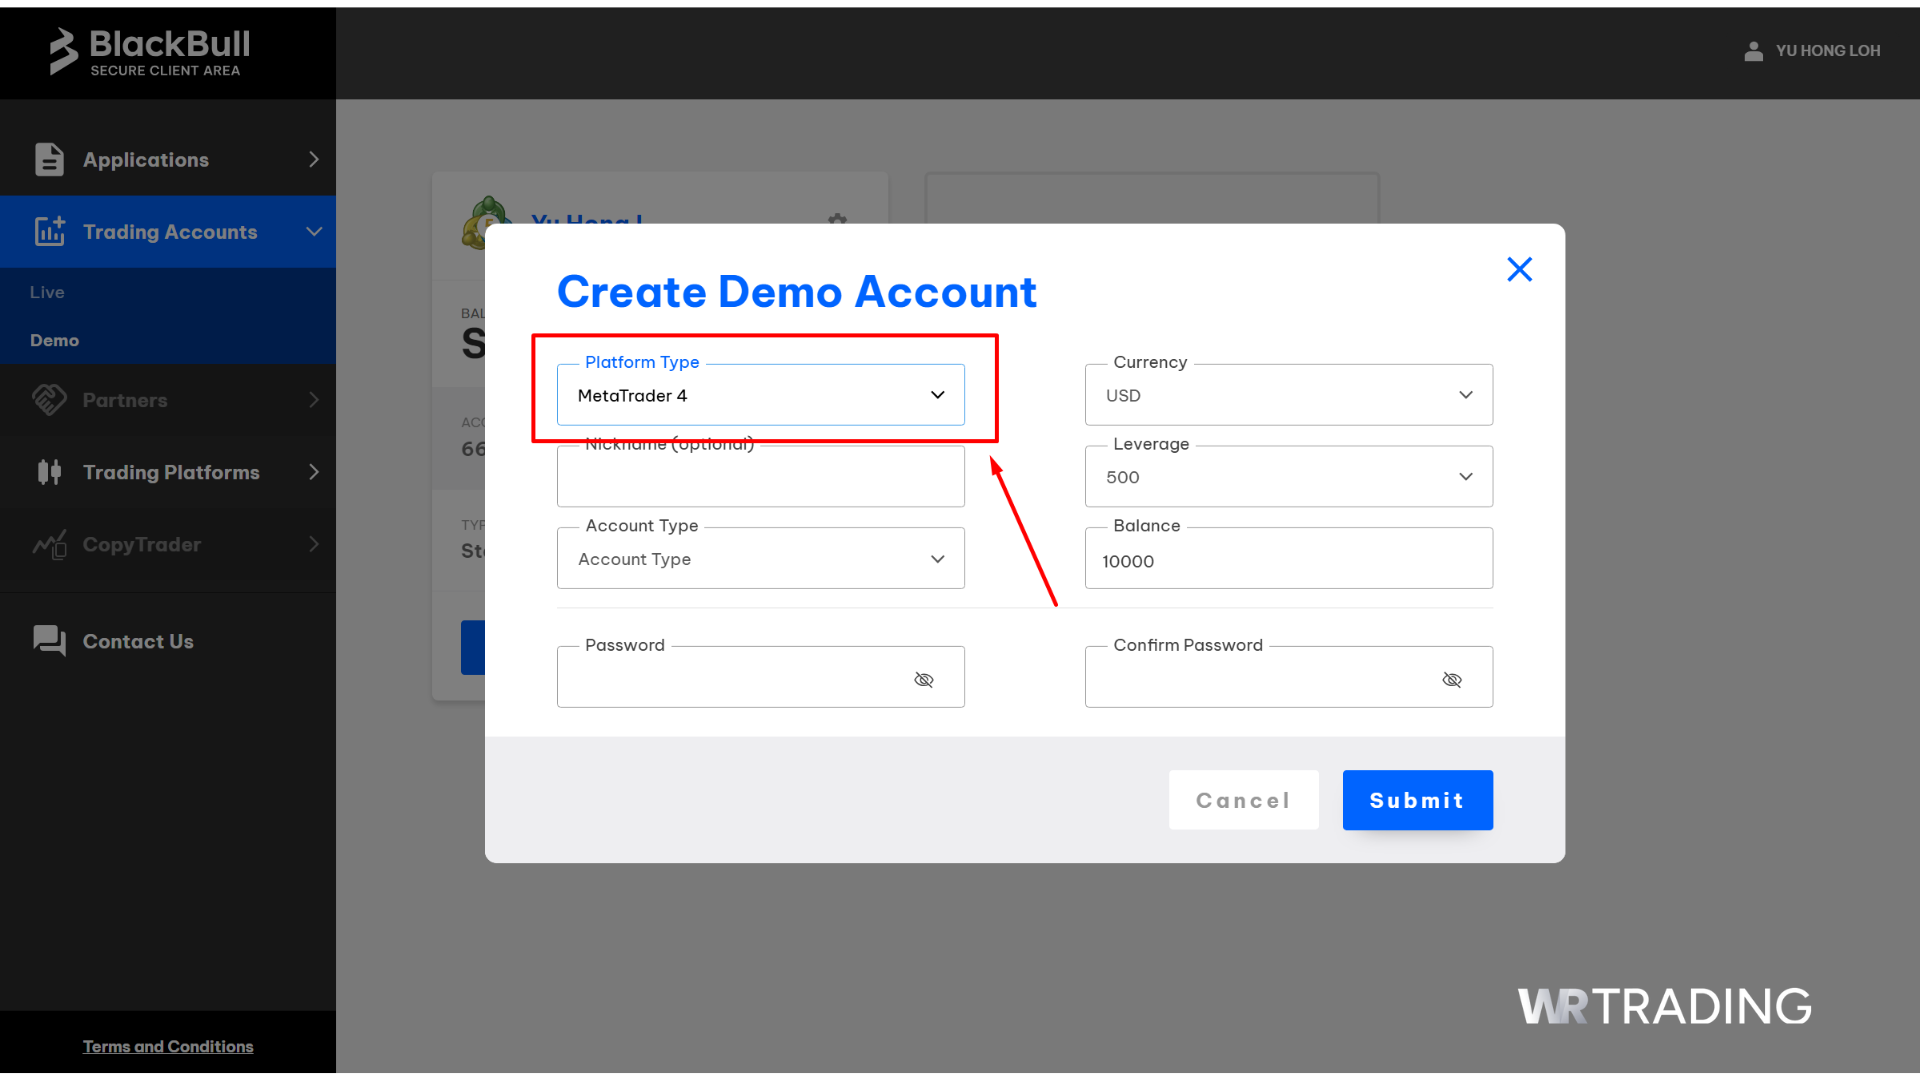This screenshot has height=1080, width=1920.
Task: Click the Create Demo Account heading
Action: click(x=796, y=292)
